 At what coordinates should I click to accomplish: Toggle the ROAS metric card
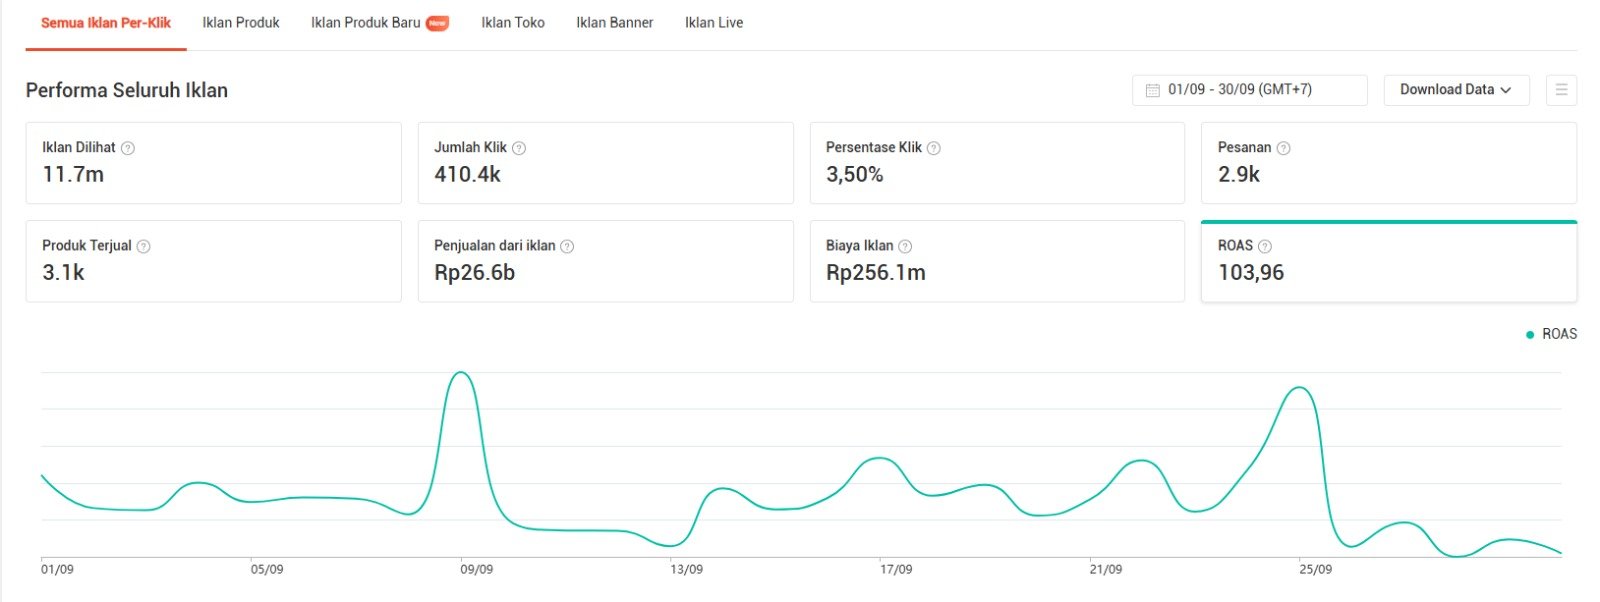[x=1388, y=262]
